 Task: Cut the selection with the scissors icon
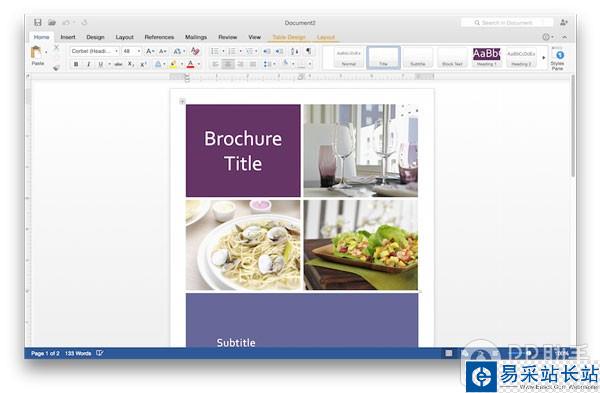click(x=56, y=47)
